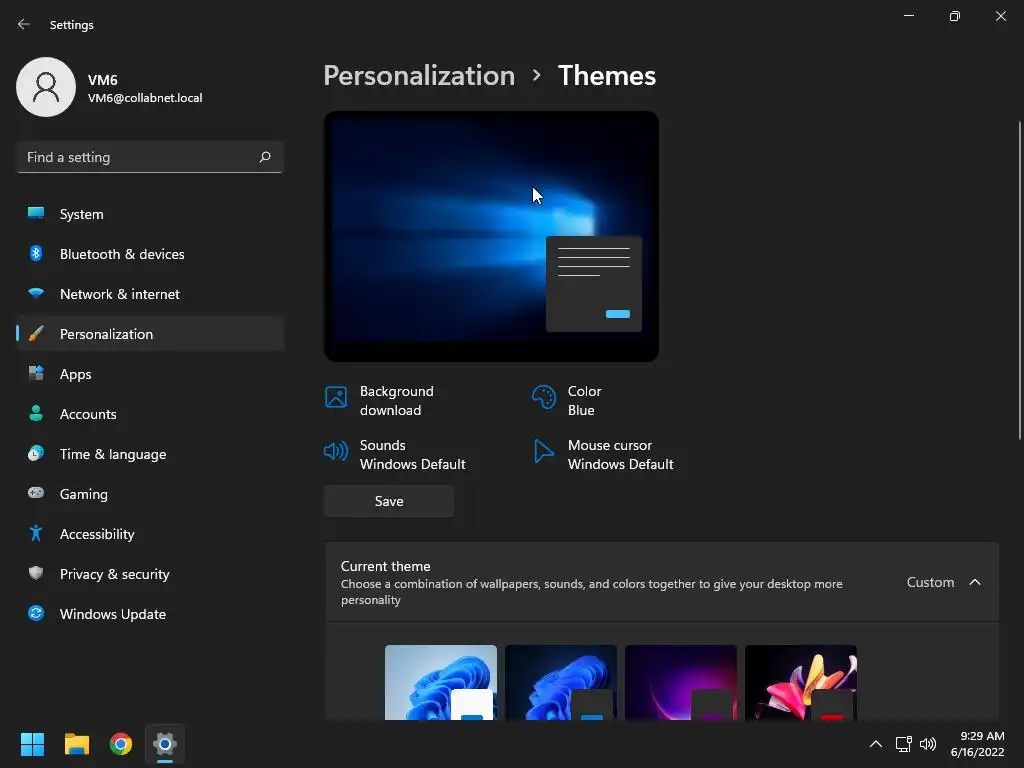Select the Personalization category label
Image resolution: width=1024 pixels, height=768 pixels.
tap(106, 334)
